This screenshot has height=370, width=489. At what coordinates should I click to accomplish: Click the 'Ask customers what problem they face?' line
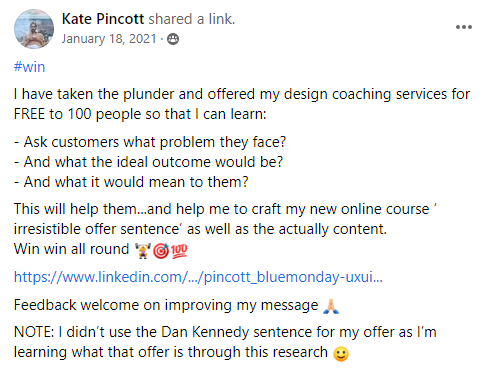(150, 142)
